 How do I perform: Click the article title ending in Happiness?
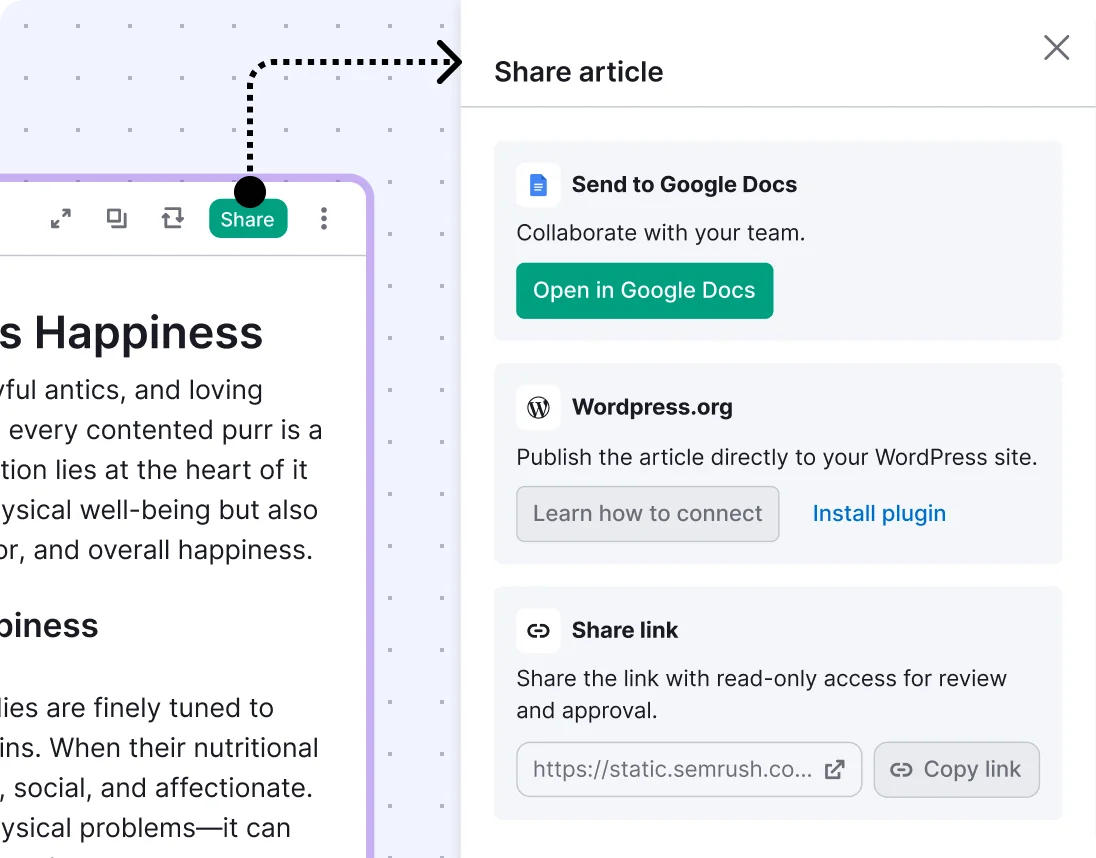tap(131, 333)
